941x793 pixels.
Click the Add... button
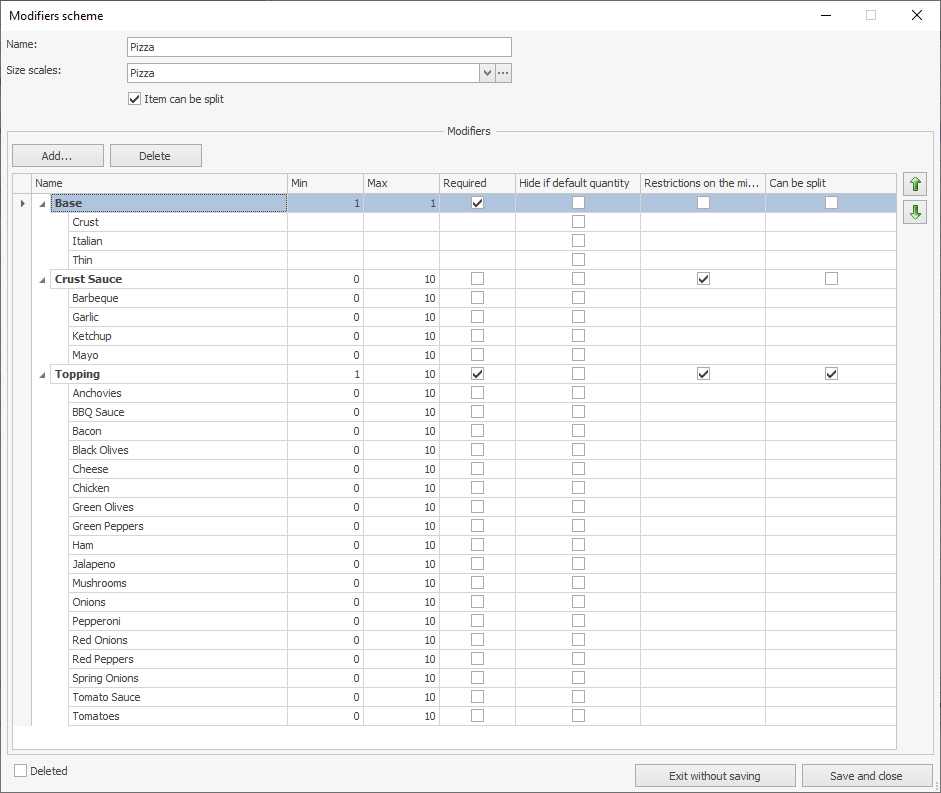click(x=57, y=156)
